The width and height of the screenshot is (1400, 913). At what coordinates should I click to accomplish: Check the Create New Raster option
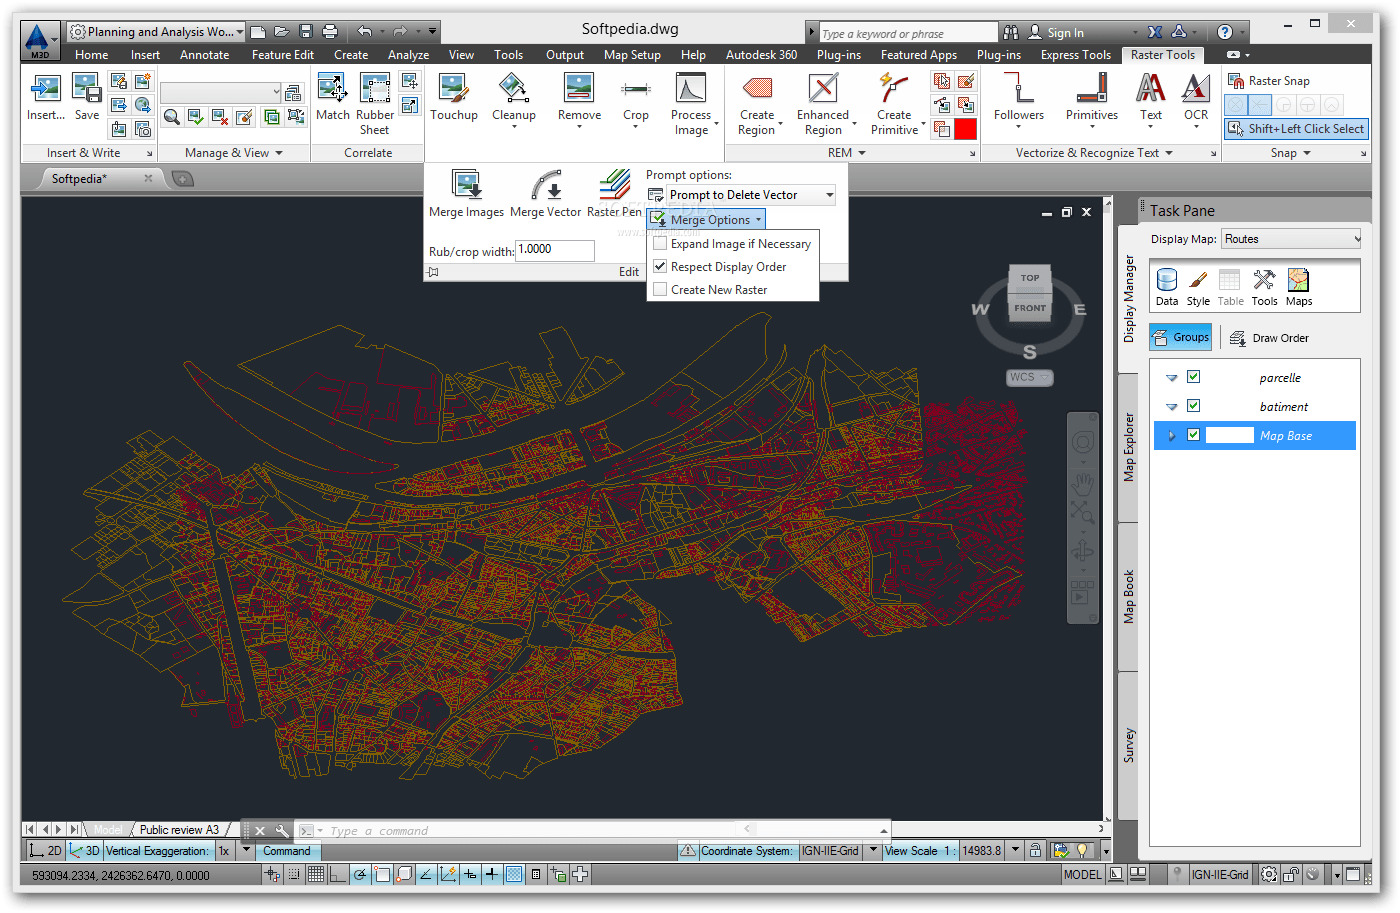click(x=660, y=289)
